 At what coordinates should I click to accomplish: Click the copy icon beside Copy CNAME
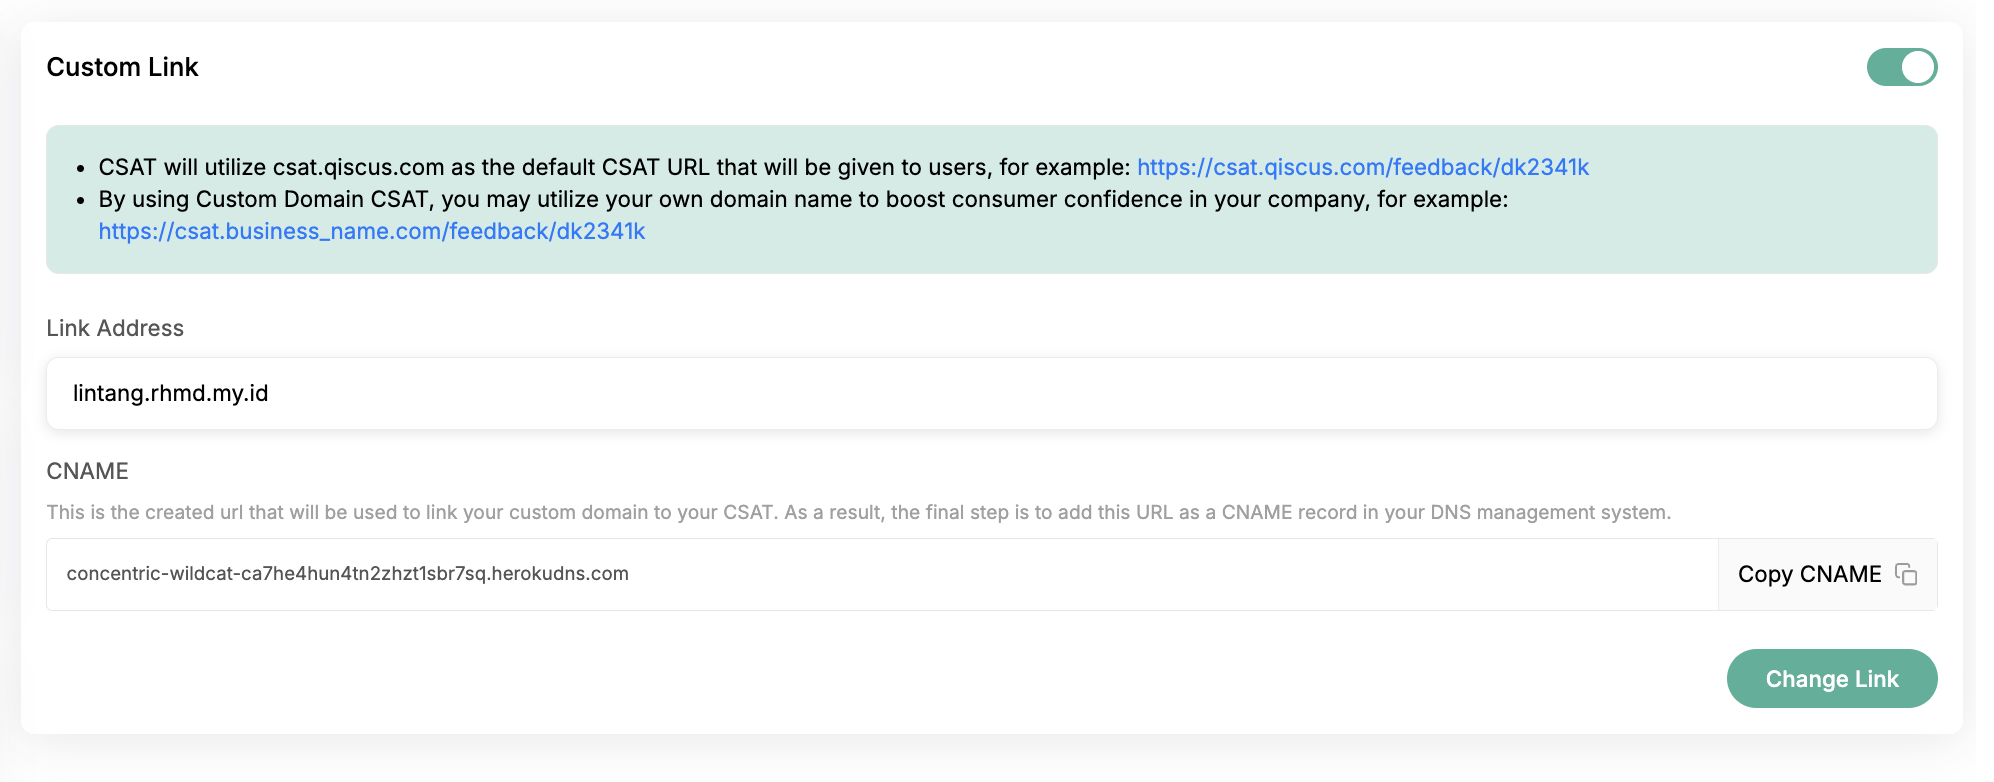point(1906,574)
